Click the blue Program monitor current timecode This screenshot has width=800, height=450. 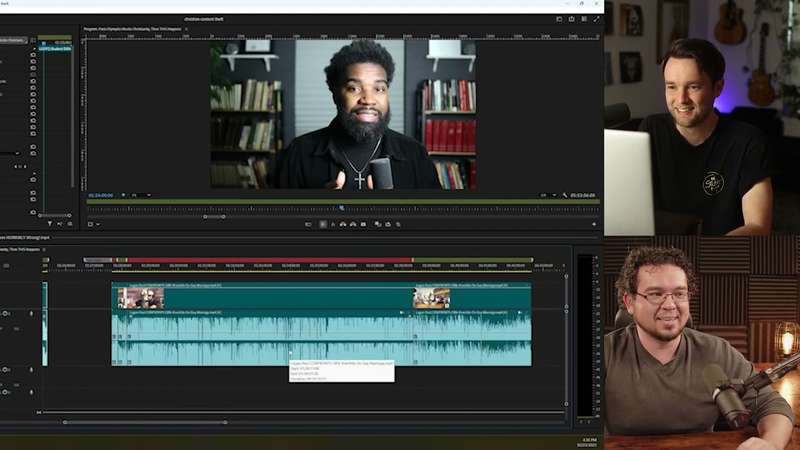point(100,195)
